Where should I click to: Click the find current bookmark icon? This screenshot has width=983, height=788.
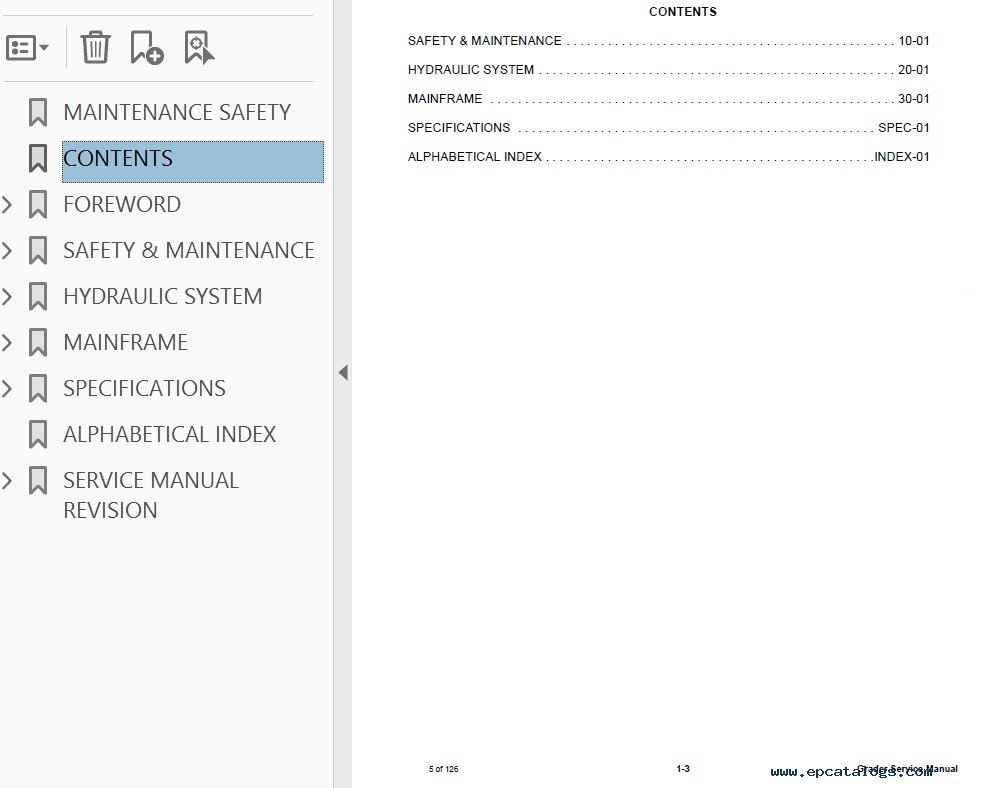click(x=199, y=47)
